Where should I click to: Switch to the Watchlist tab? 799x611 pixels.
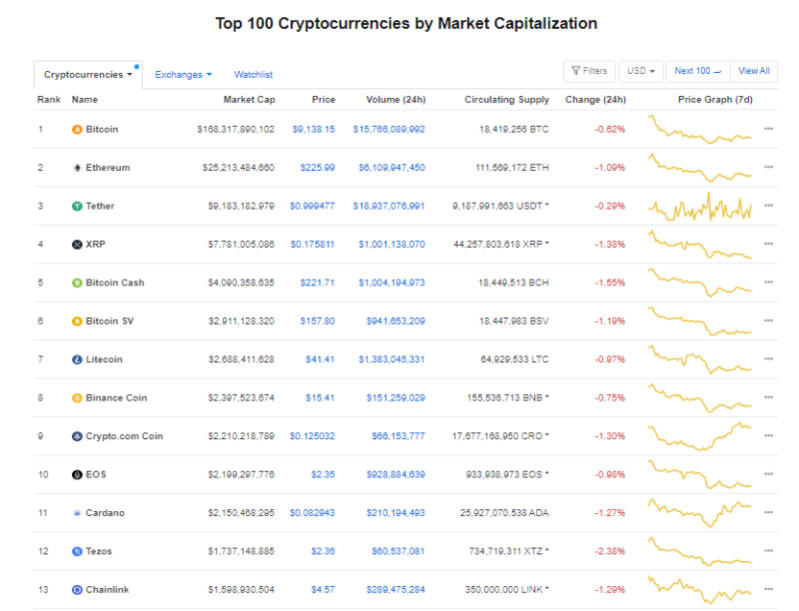tap(253, 74)
